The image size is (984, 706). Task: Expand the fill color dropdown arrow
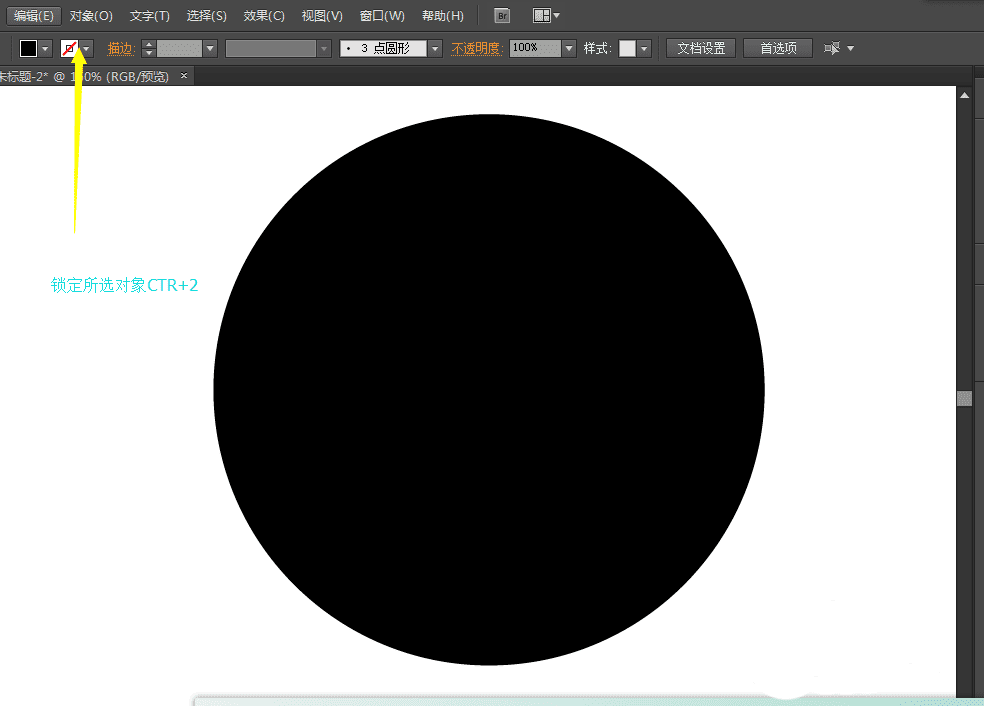[x=45, y=48]
